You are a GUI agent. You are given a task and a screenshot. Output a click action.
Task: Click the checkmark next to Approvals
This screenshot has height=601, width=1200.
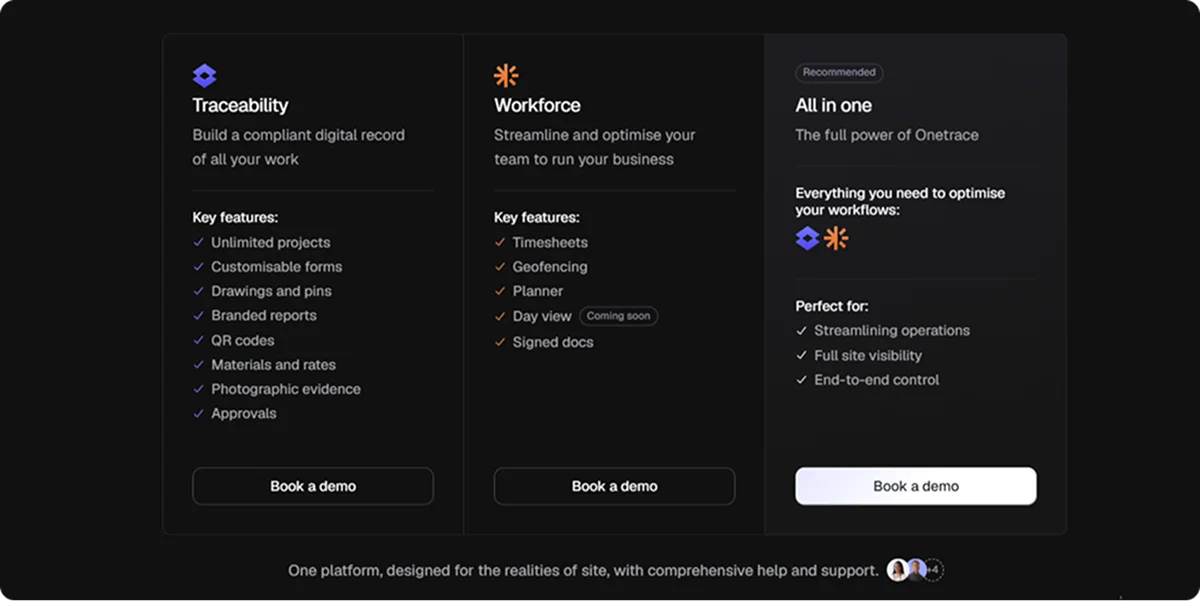(198, 413)
